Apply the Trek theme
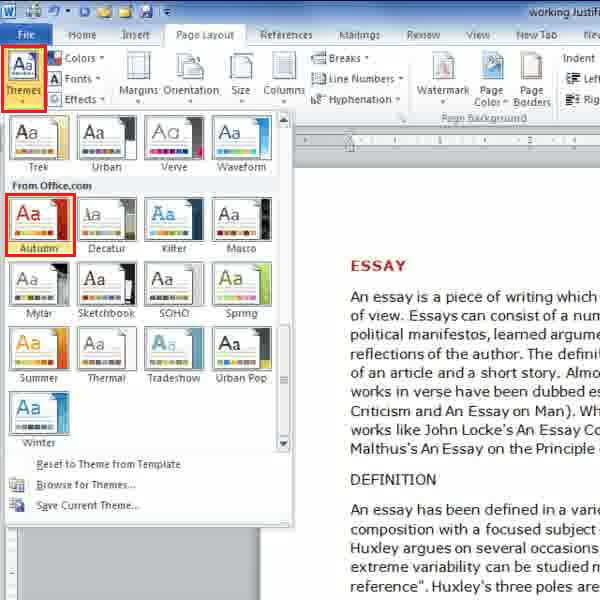Viewport: 600px width, 600px height. point(39,144)
